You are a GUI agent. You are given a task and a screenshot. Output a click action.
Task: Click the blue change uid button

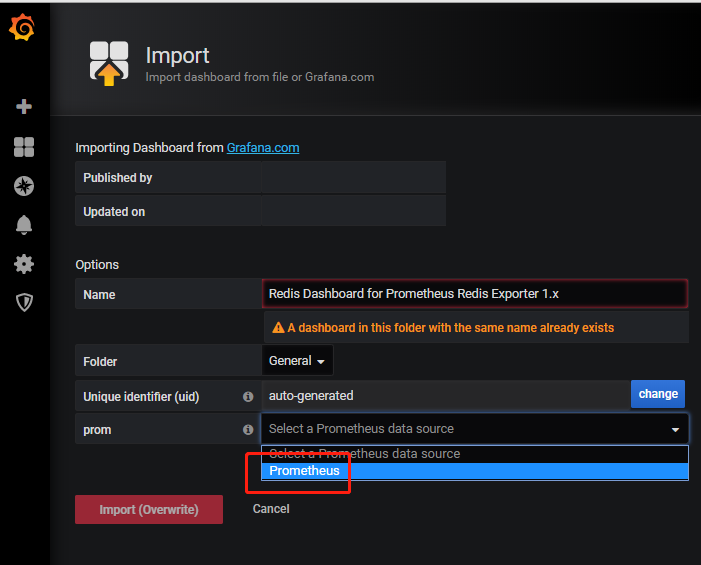(x=658, y=394)
